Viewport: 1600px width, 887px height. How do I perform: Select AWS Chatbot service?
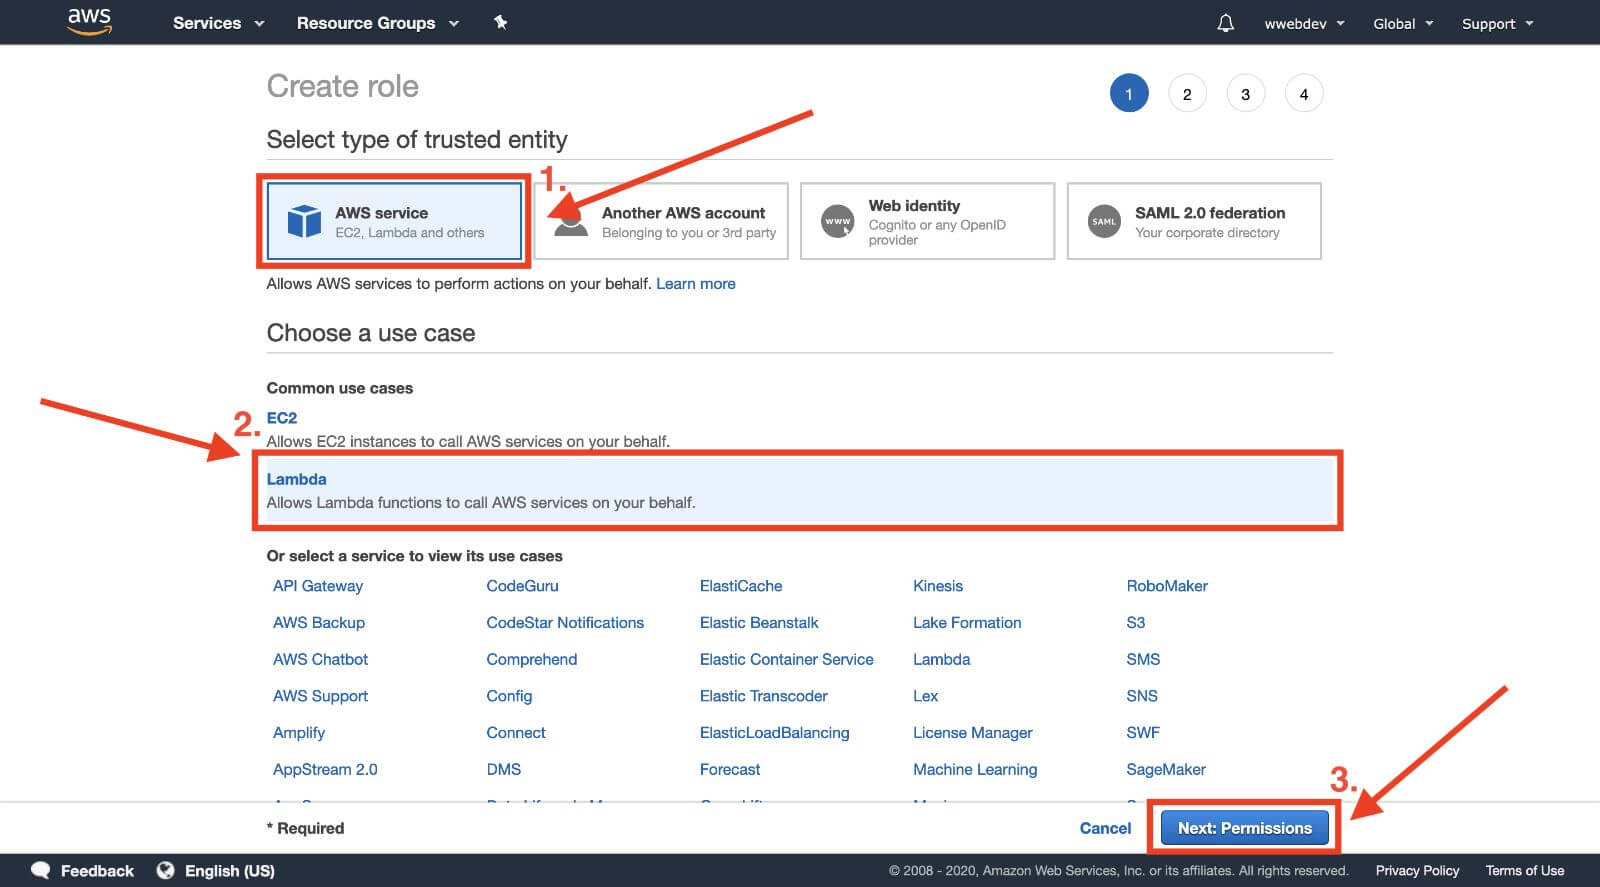[320, 660]
